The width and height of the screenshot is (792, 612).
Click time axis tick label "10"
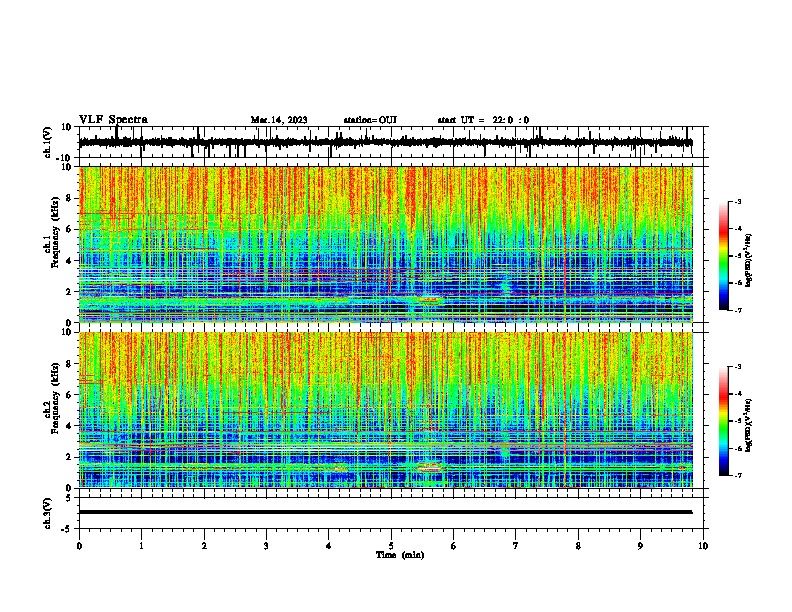(703, 546)
